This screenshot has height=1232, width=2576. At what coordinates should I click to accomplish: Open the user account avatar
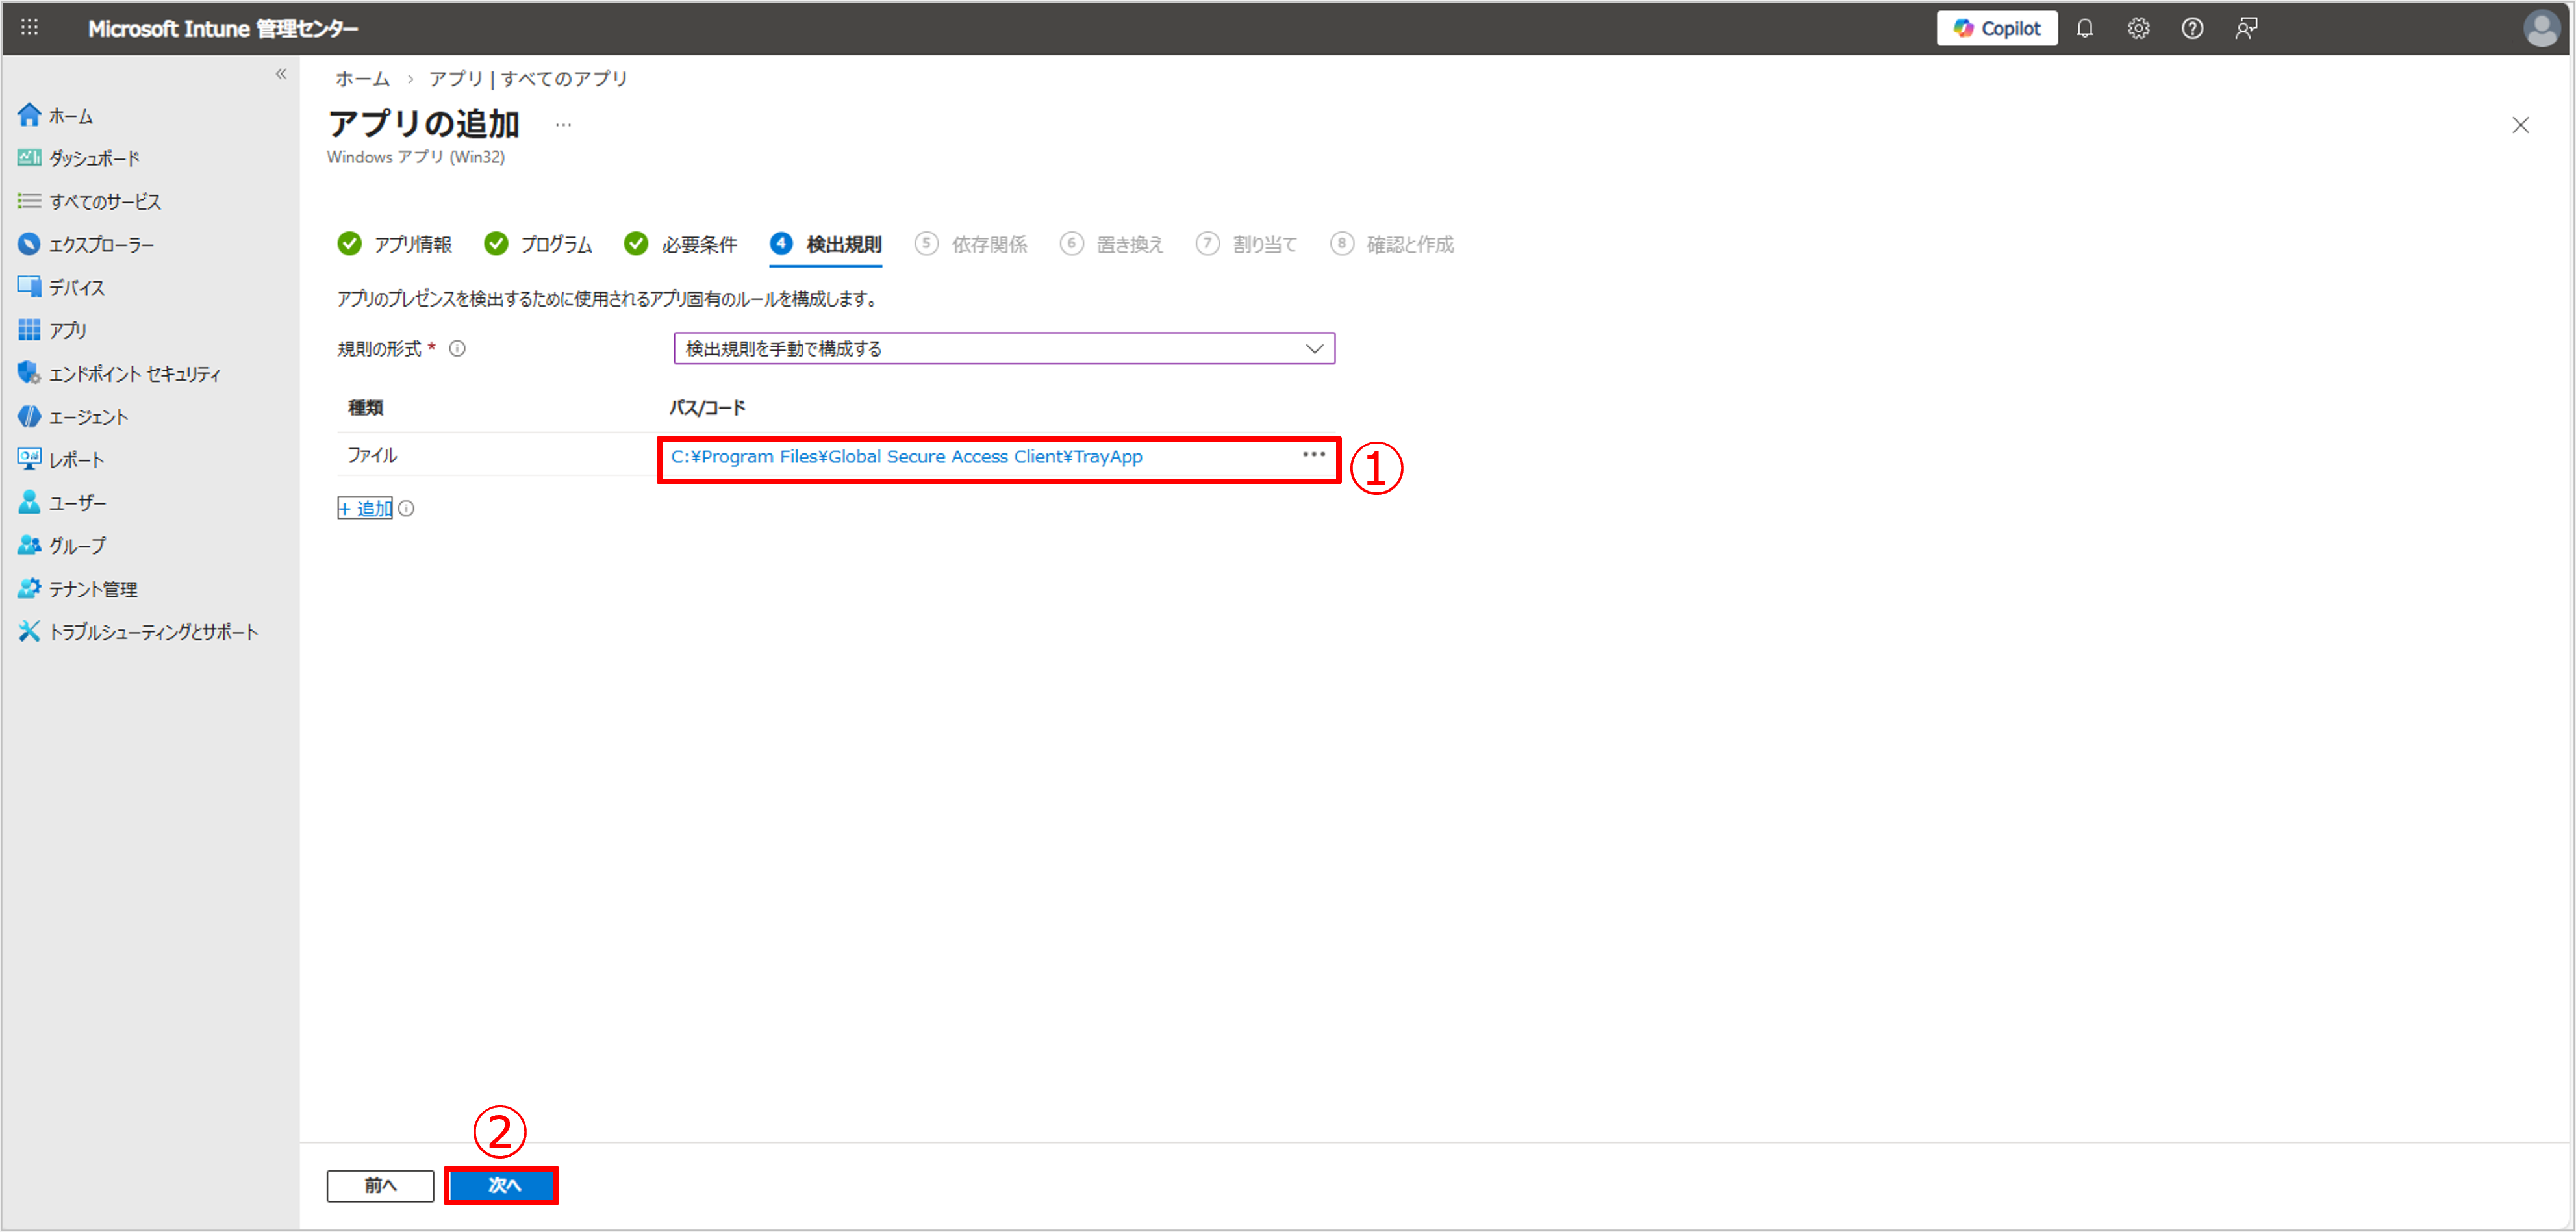tap(2541, 28)
